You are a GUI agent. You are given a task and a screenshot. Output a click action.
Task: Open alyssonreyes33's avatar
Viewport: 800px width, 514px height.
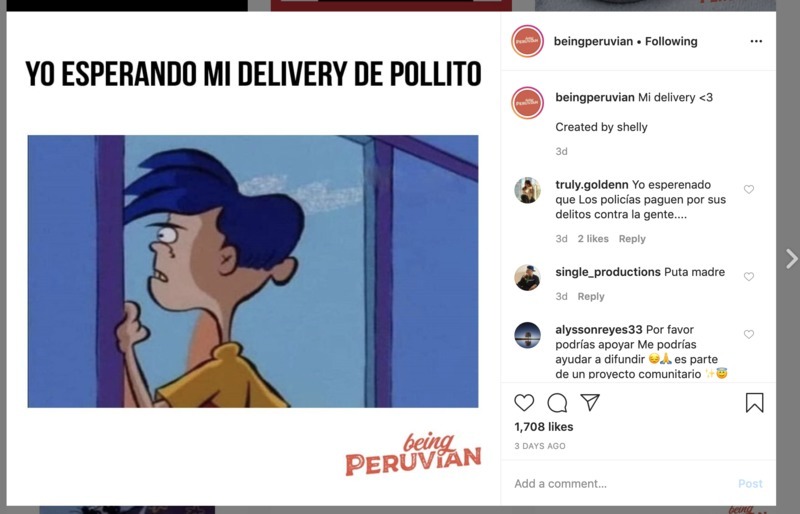click(527, 335)
